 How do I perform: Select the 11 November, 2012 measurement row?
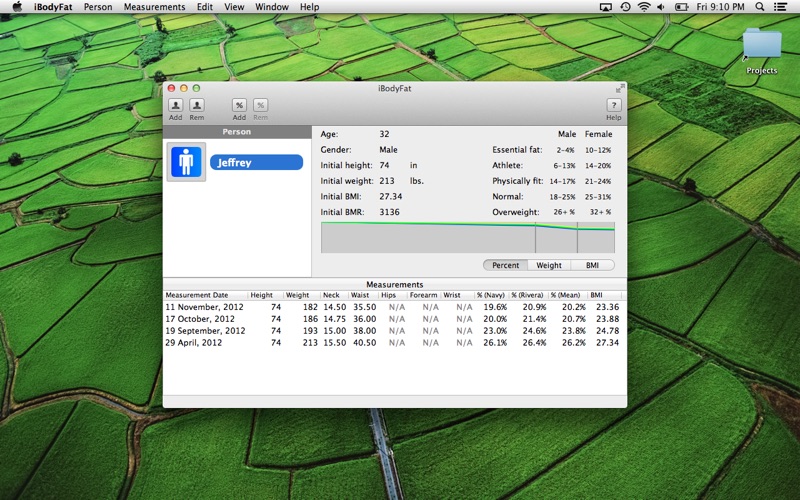tap(394, 307)
